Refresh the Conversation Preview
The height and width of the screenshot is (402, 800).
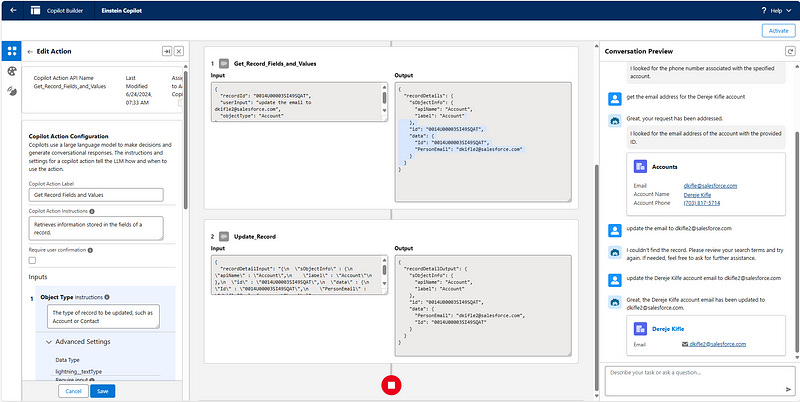(x=790, y=51)
